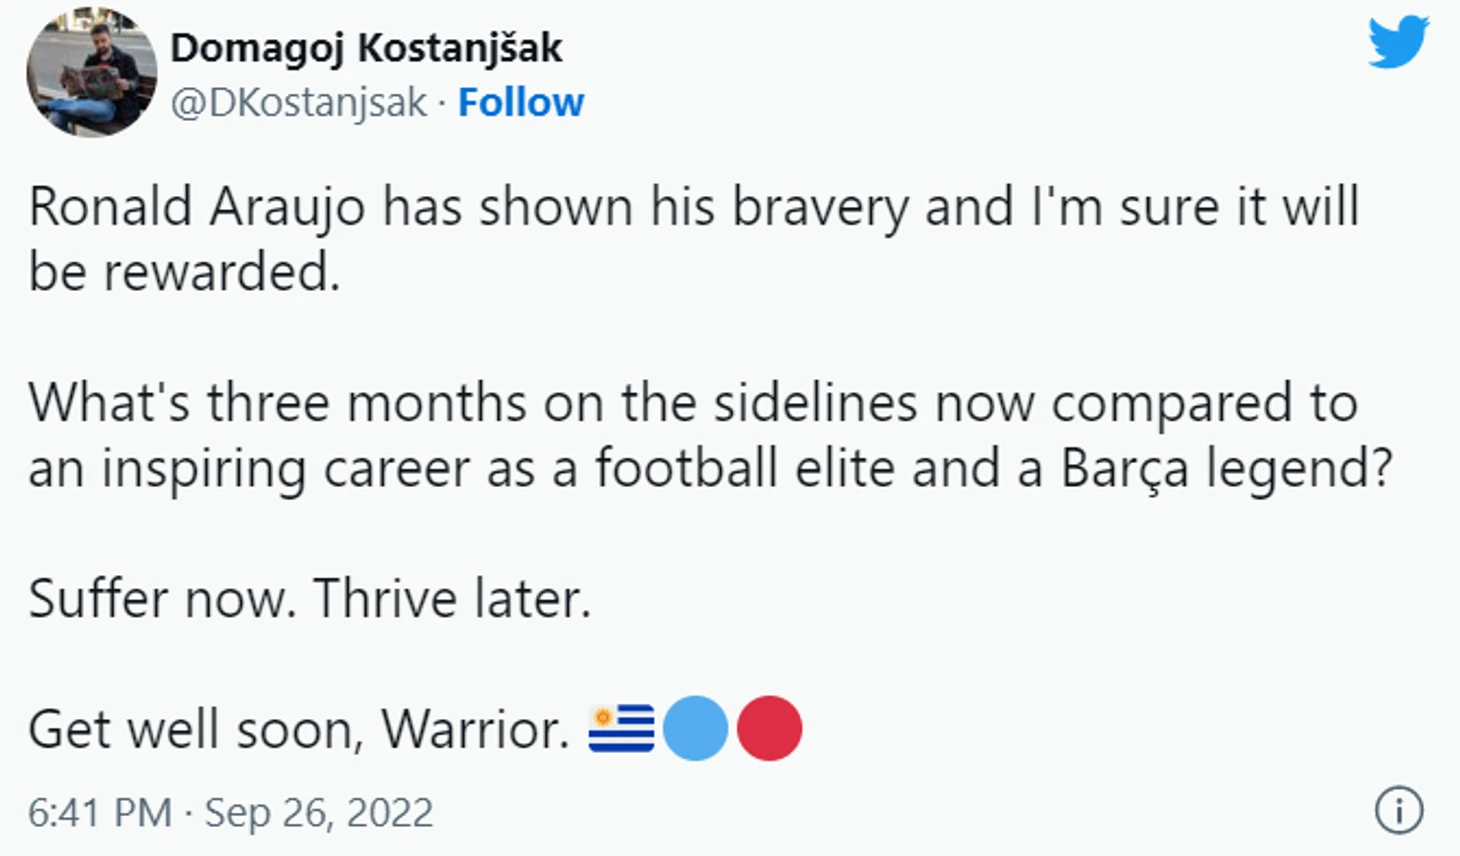1460x856 pixels.
Task: Click the Uruguay flag emoji
Action: pos(621,728)
